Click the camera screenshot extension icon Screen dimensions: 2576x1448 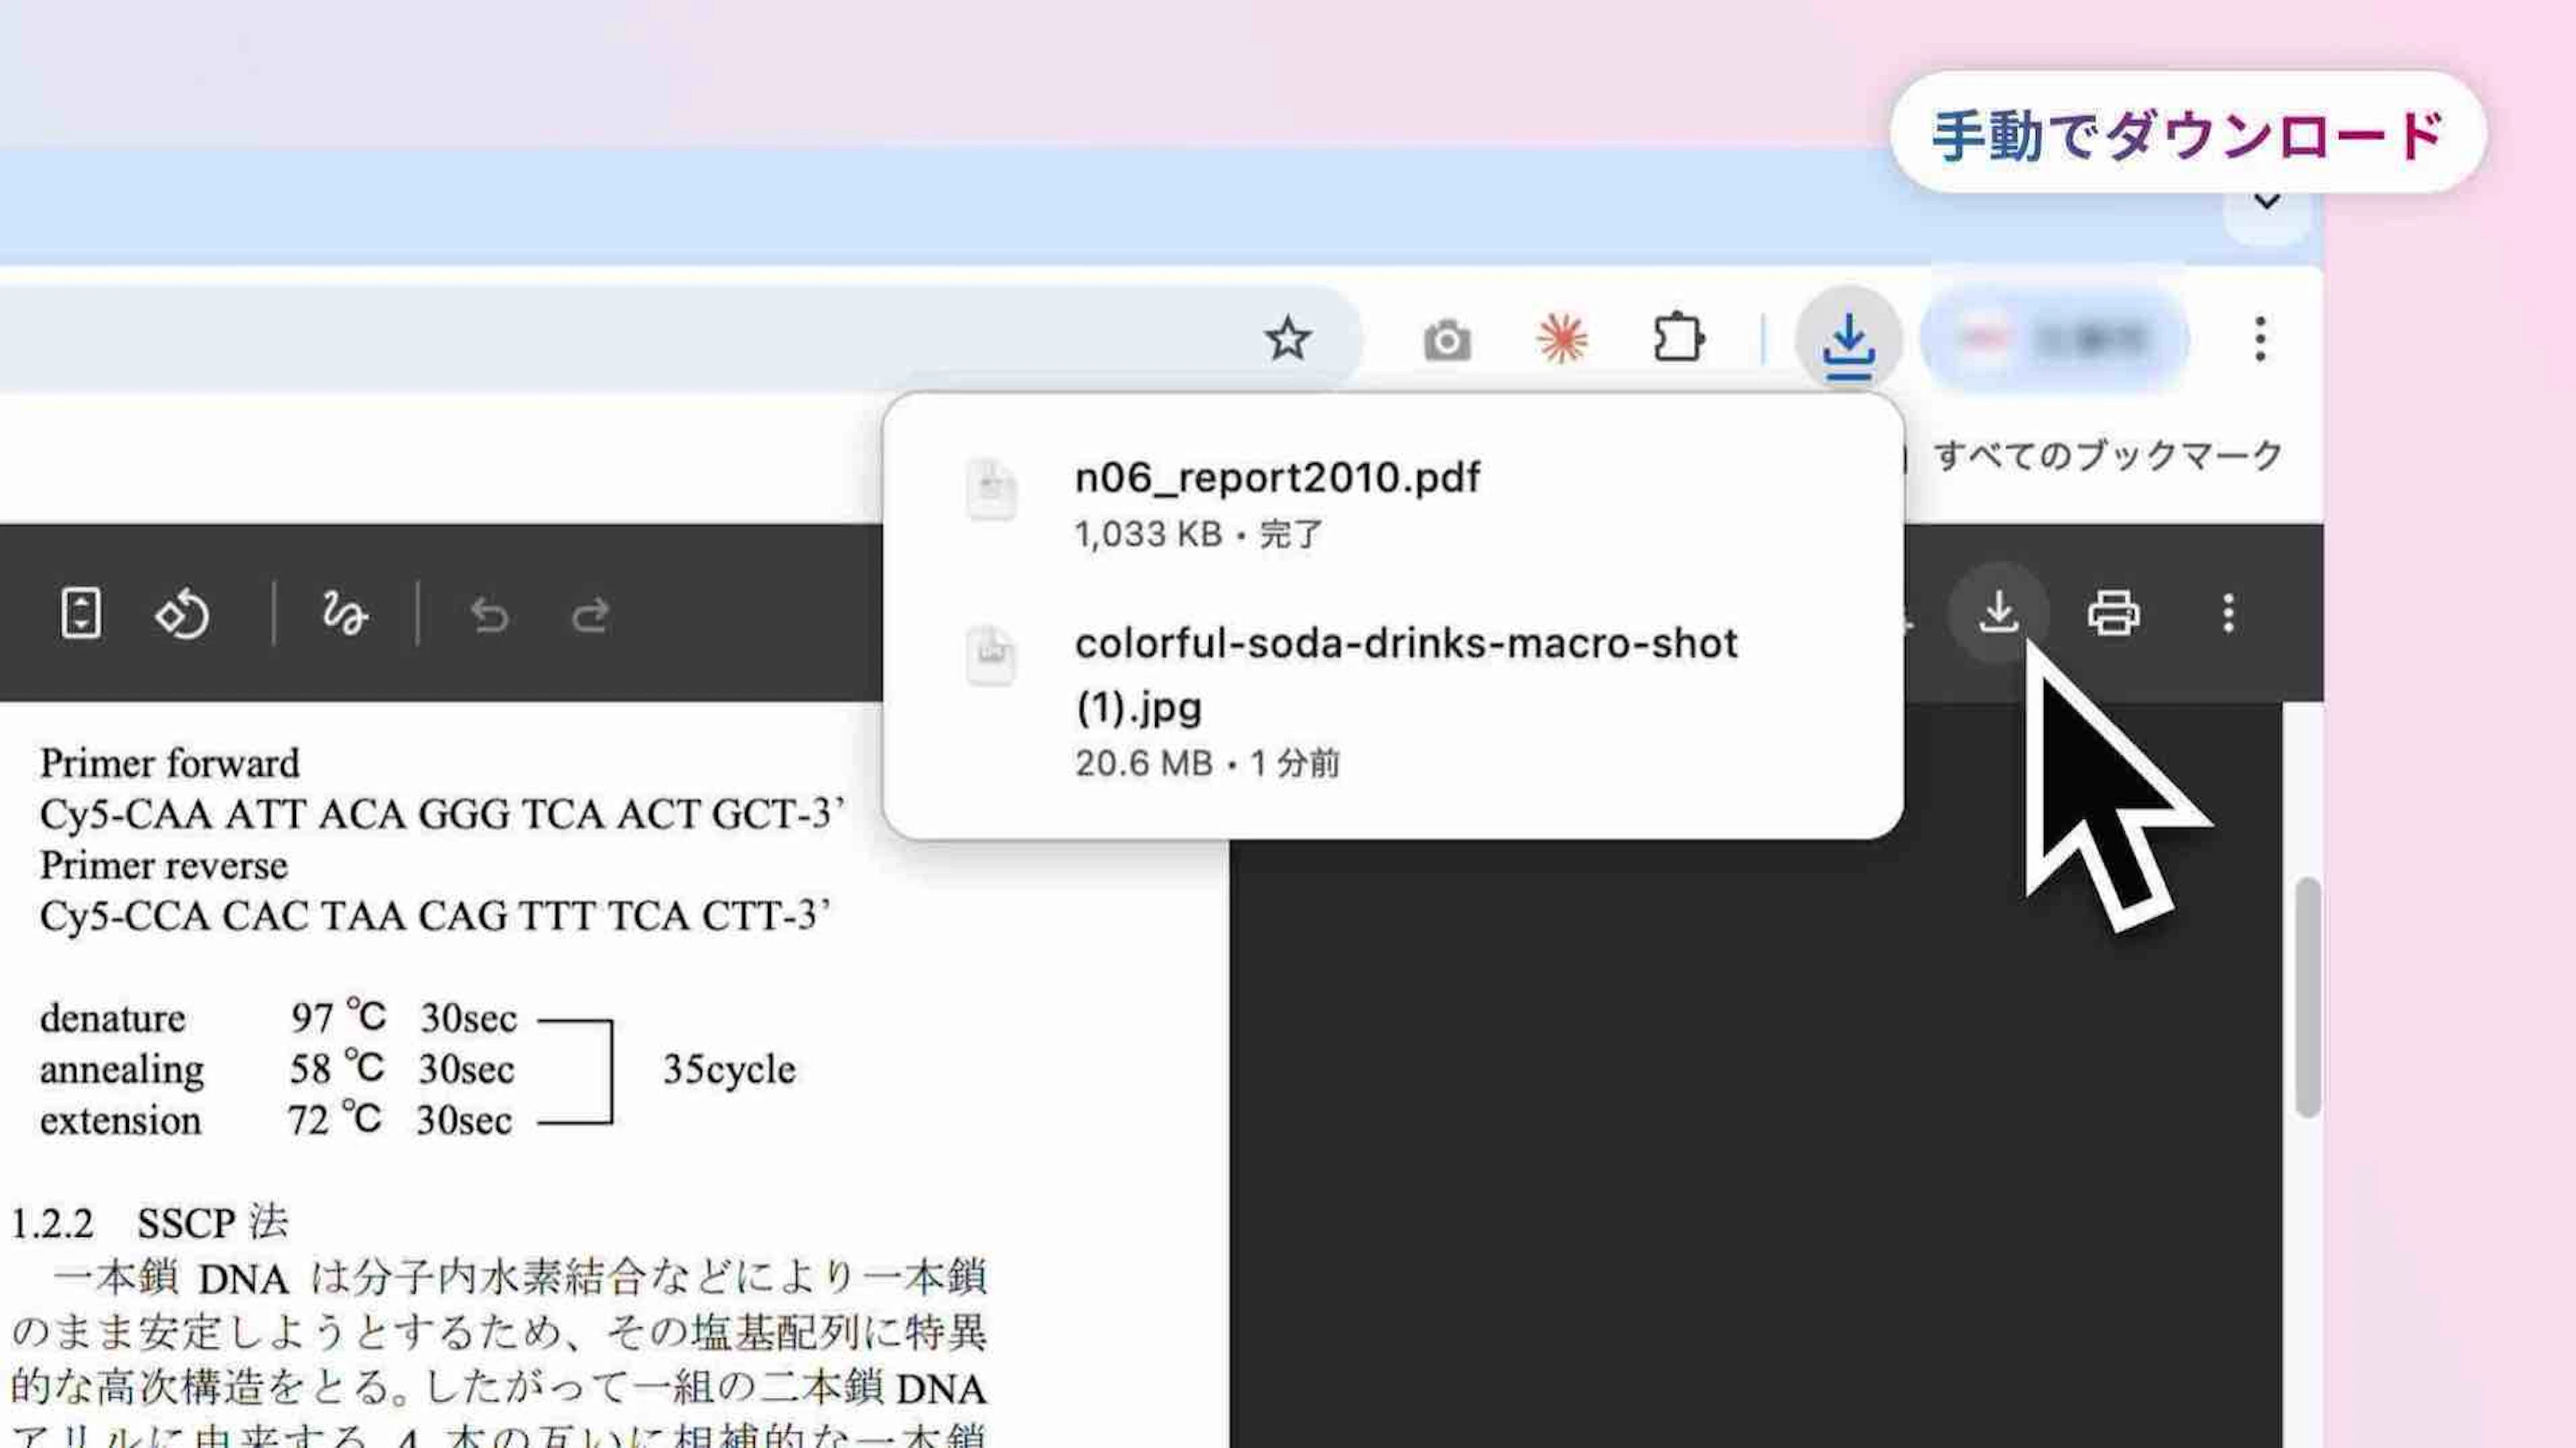click(1446, 341)
